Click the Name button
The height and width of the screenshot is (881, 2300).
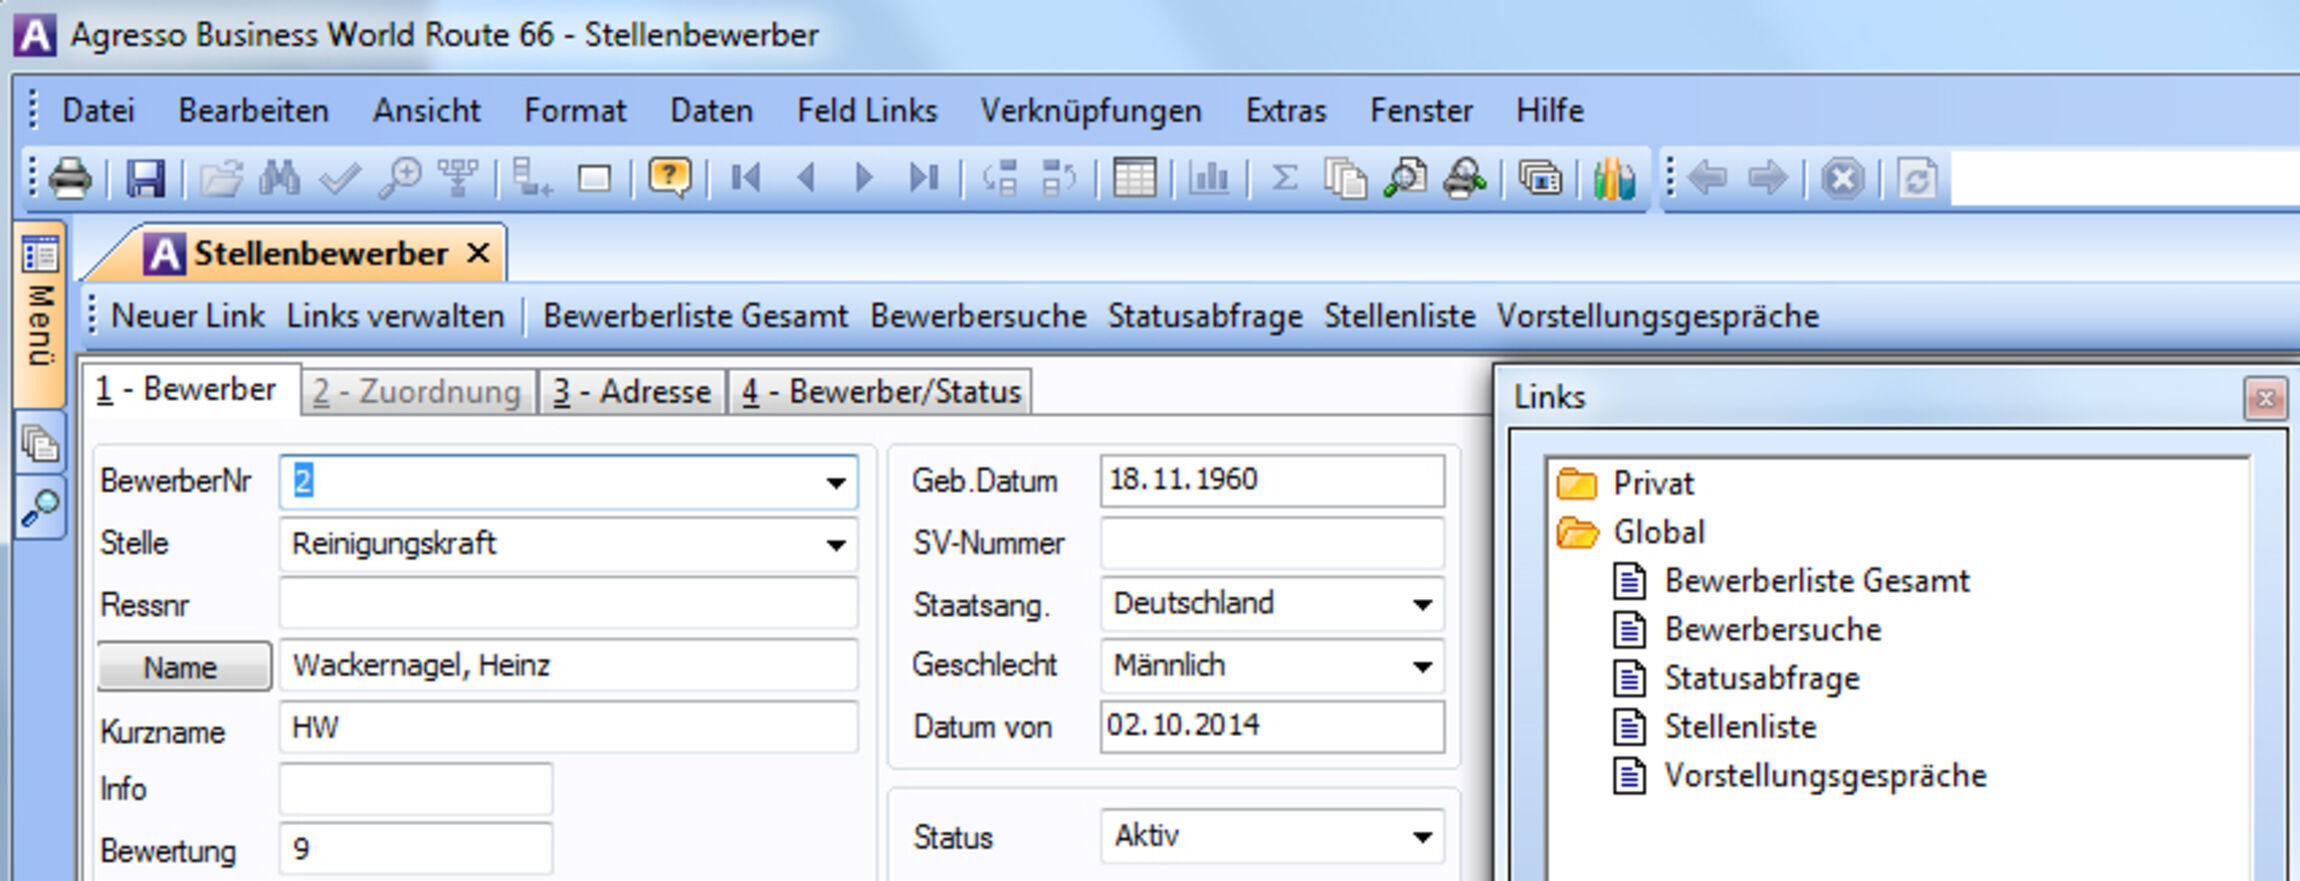point(183,667)
